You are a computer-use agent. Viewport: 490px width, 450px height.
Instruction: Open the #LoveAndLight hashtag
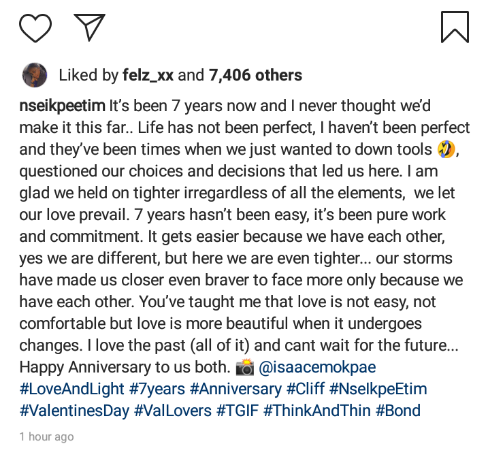click(72, 389)
